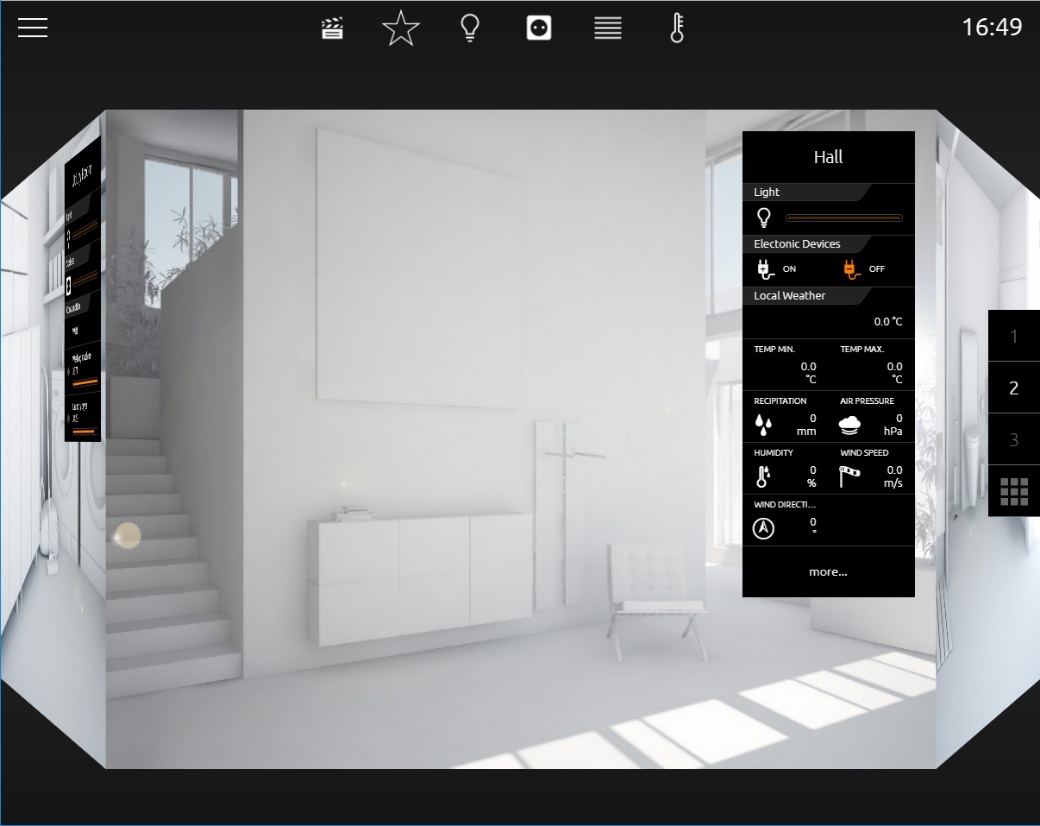This screenshot has width=1040, height=826.
Task: Open the scenes clapperboard icon
Action: [x=332, y=29]
